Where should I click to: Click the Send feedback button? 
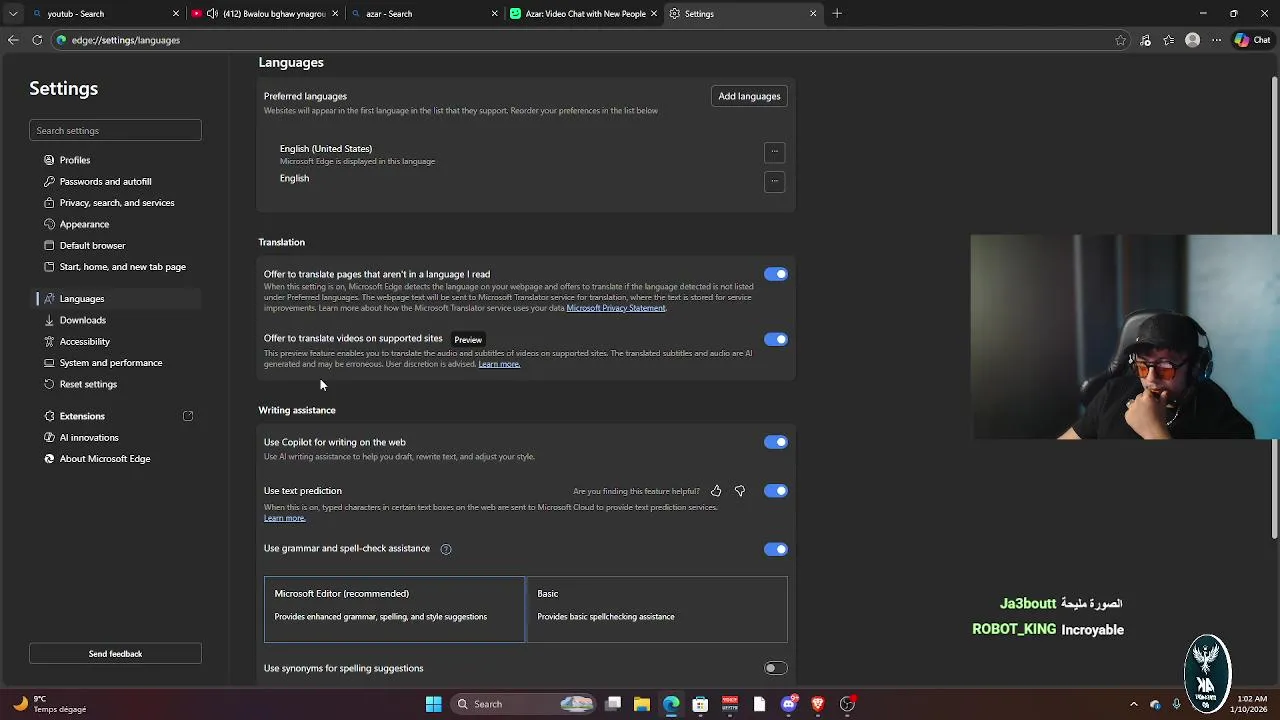point(115,654)
